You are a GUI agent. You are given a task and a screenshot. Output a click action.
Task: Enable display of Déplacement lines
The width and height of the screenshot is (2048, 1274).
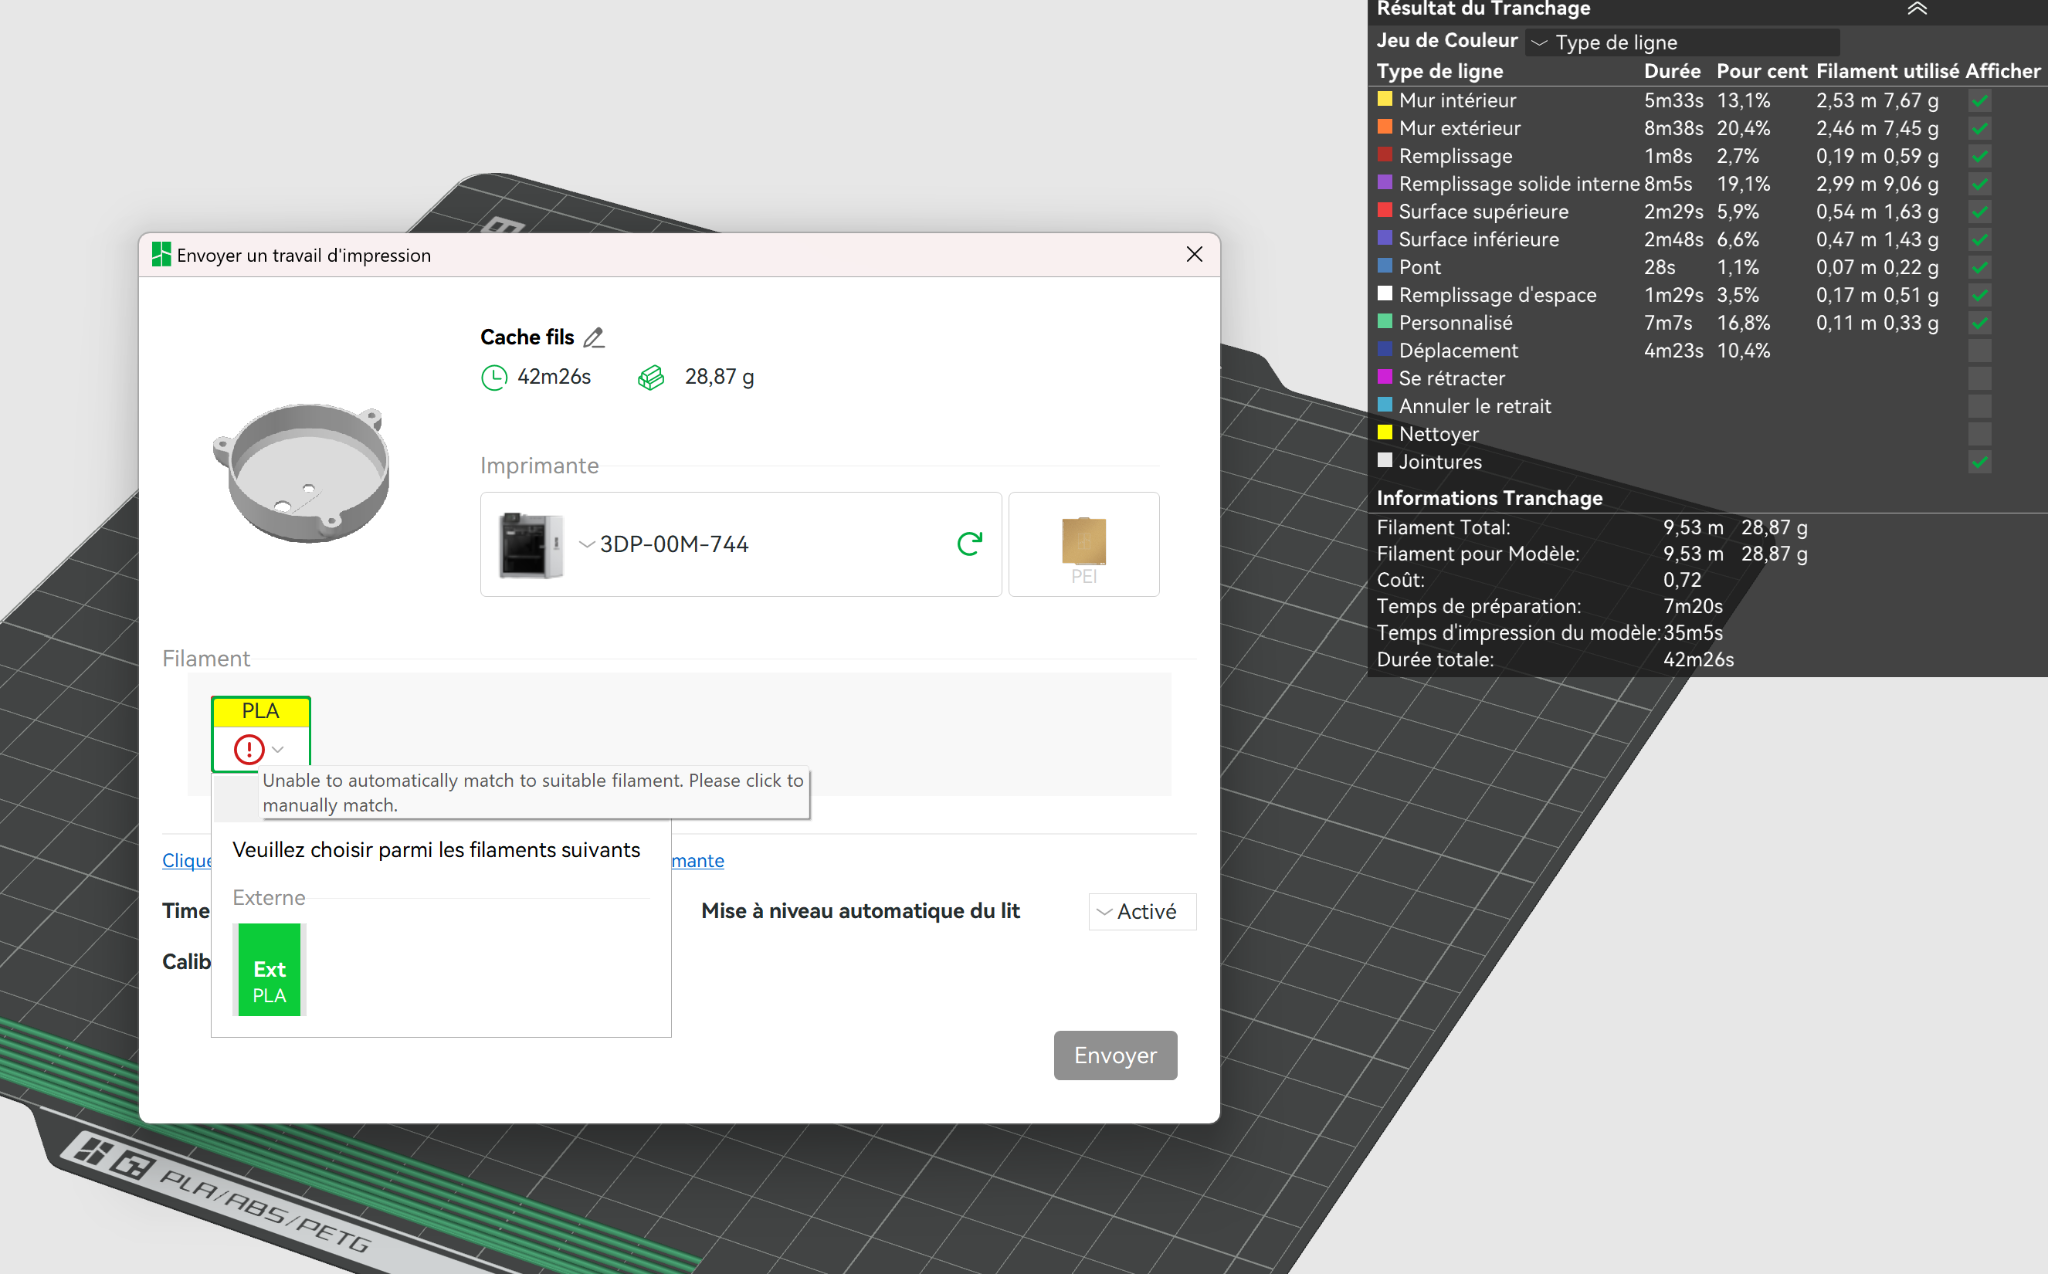coord(1979,351)
